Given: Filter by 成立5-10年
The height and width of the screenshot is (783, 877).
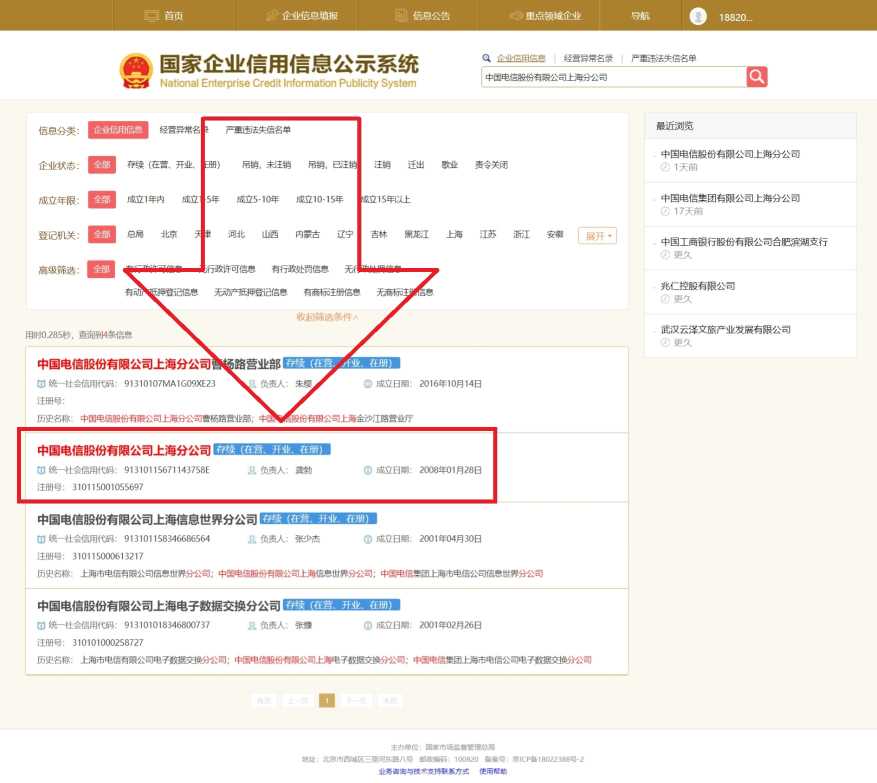Looking at the screenshot, I should click(257, 199).
